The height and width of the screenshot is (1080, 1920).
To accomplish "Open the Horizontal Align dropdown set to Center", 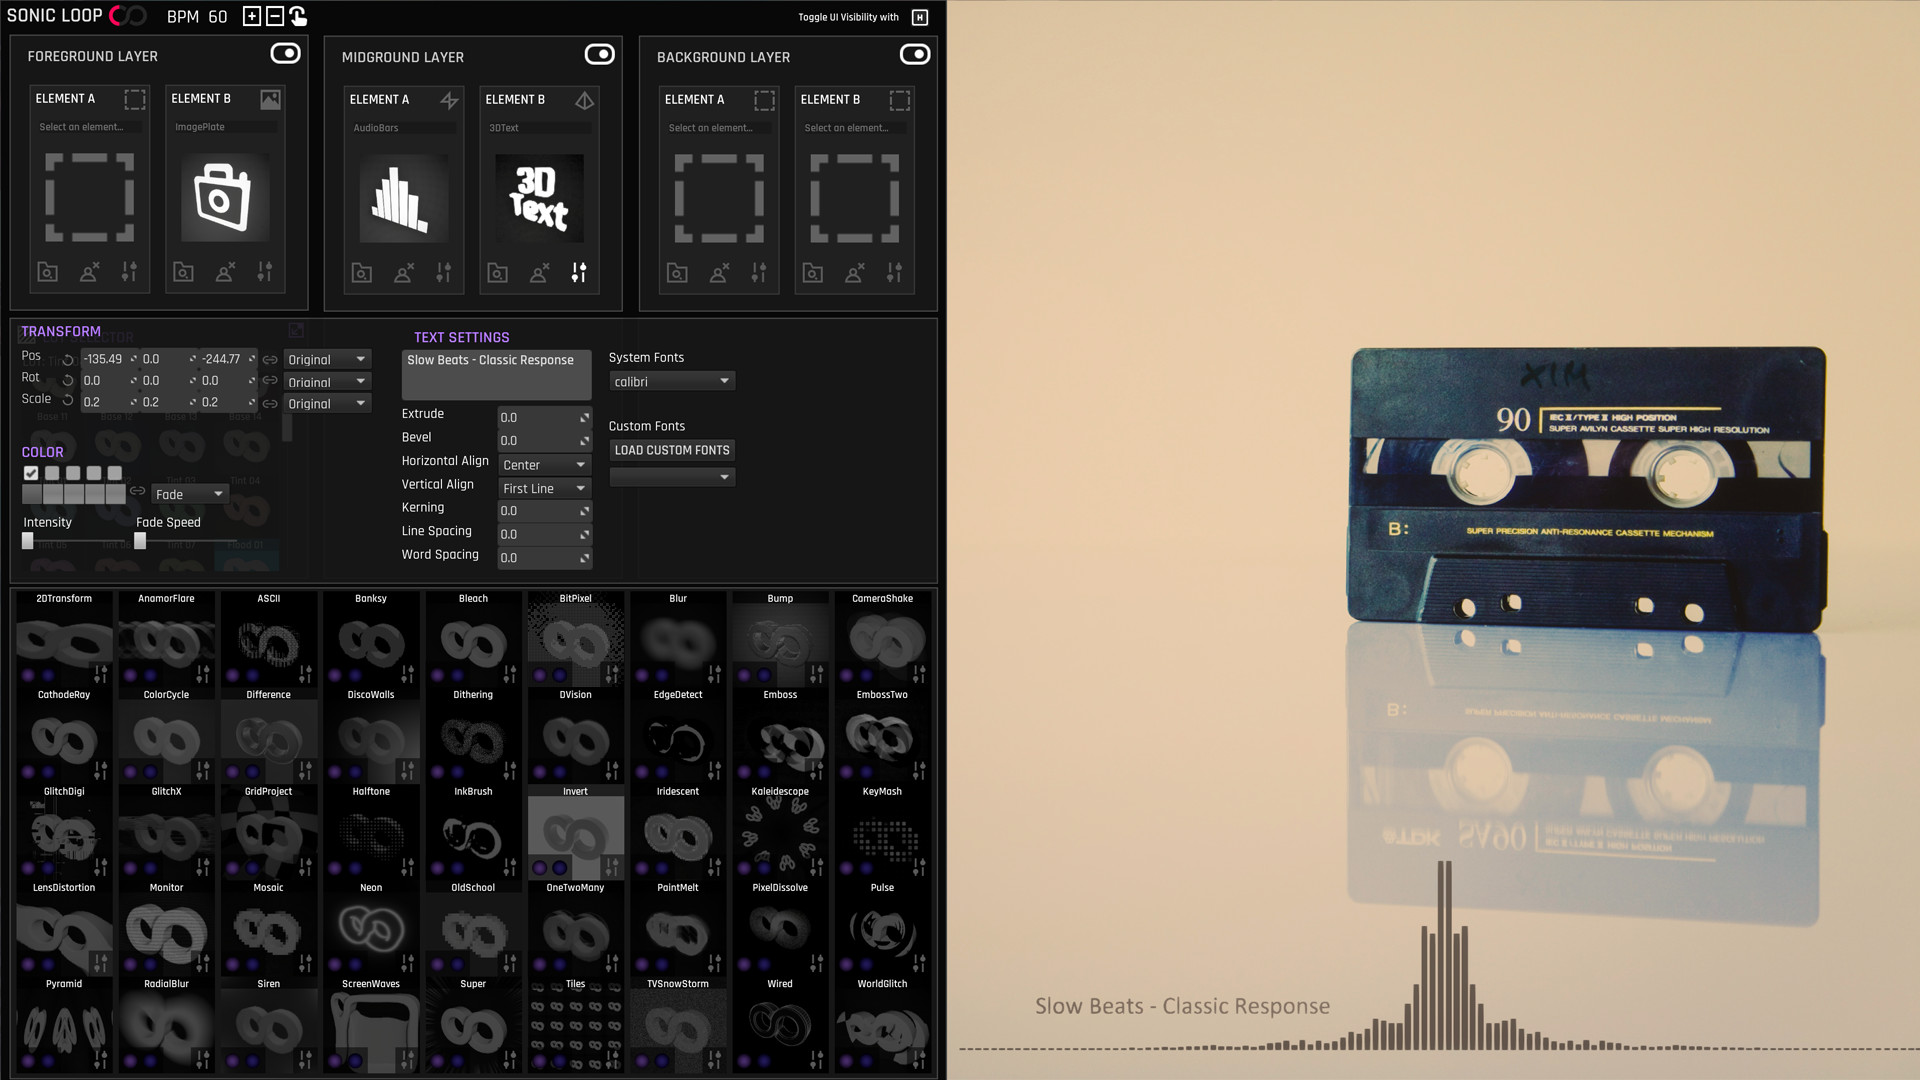I will click(544, 464).
